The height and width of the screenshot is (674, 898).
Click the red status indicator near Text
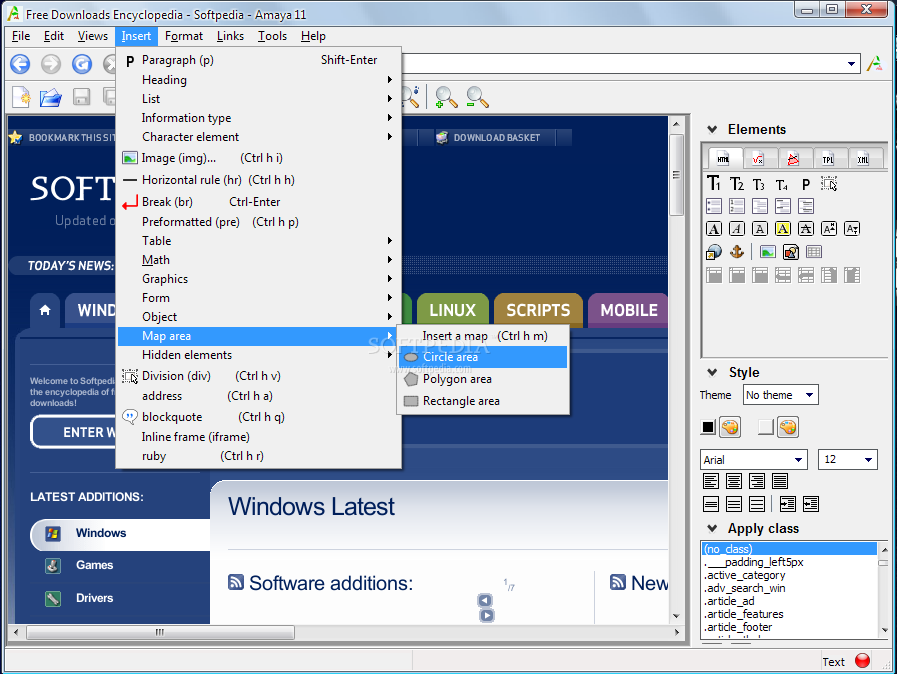tap(862, 661)
